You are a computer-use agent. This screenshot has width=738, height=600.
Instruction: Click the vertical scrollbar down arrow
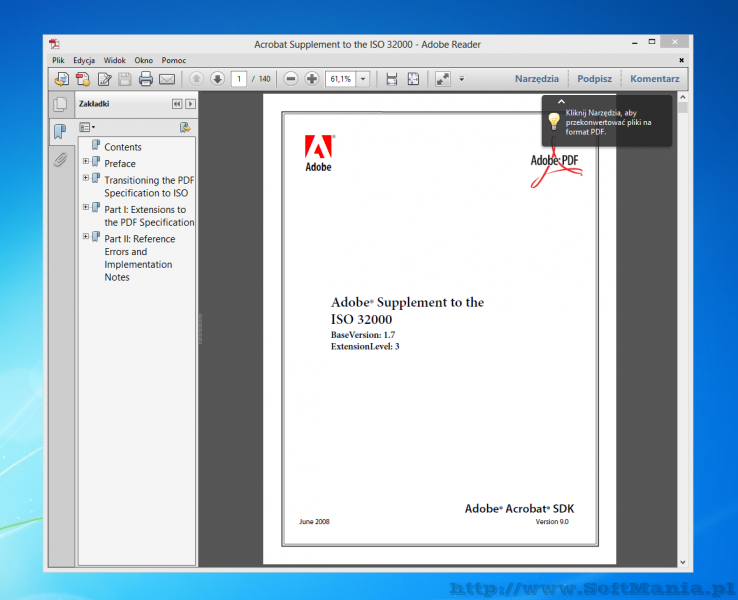(683, 562)
